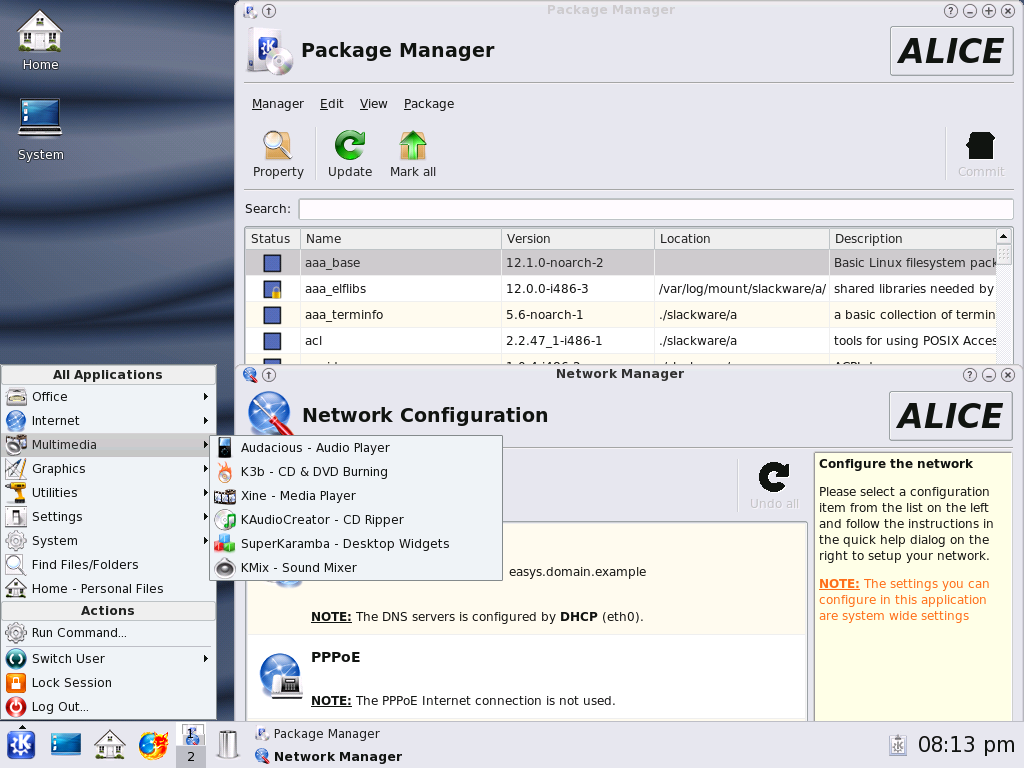Click sticky pin icon in Package Manager titlebar
1024x768 pixels.
coord(269,11)
